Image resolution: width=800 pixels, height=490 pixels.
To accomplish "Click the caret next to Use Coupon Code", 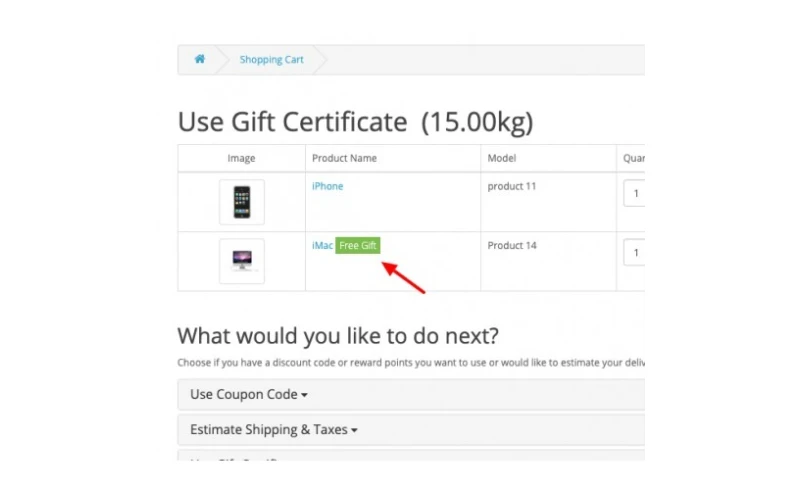I will coord(303,395).
